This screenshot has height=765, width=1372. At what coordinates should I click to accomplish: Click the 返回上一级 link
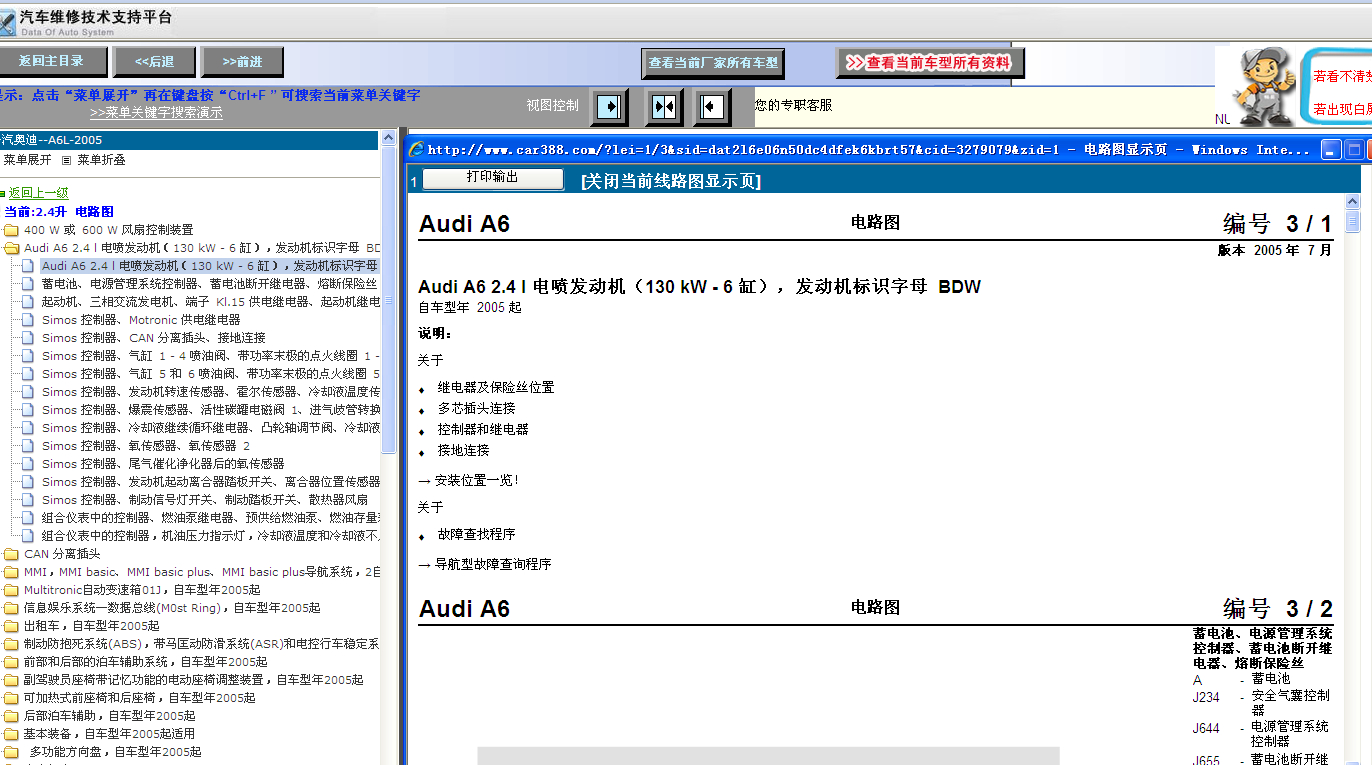pos(39,193)
